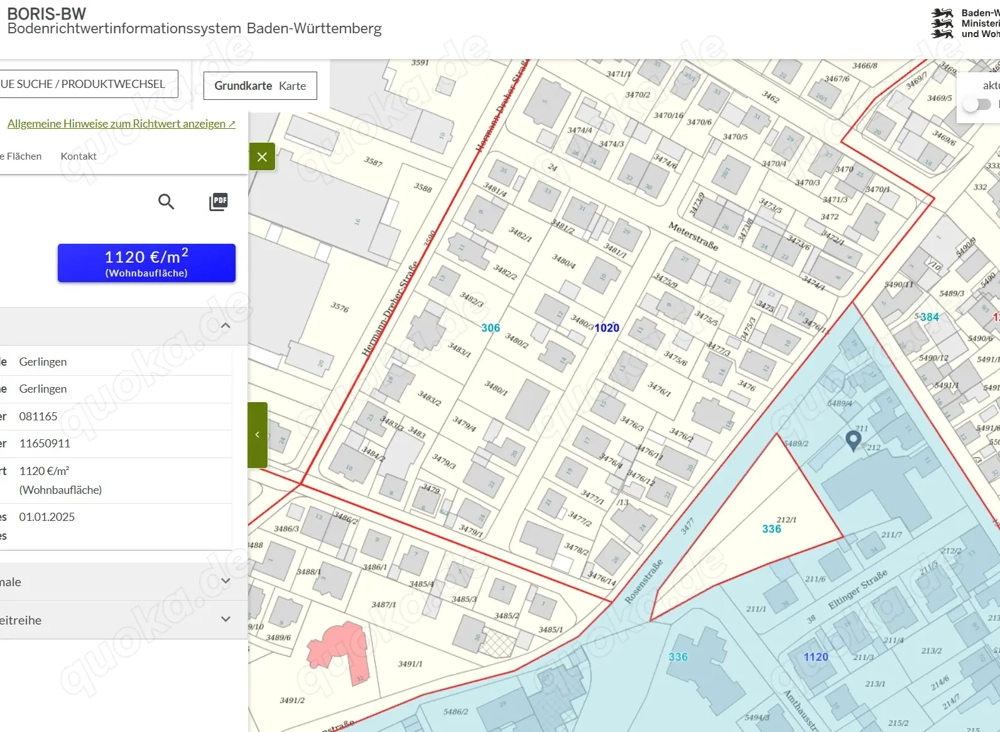Expand the Zeitreihe section
Image resolution: width=1000 pixels, height=732 pixels.
click(226, 620)
